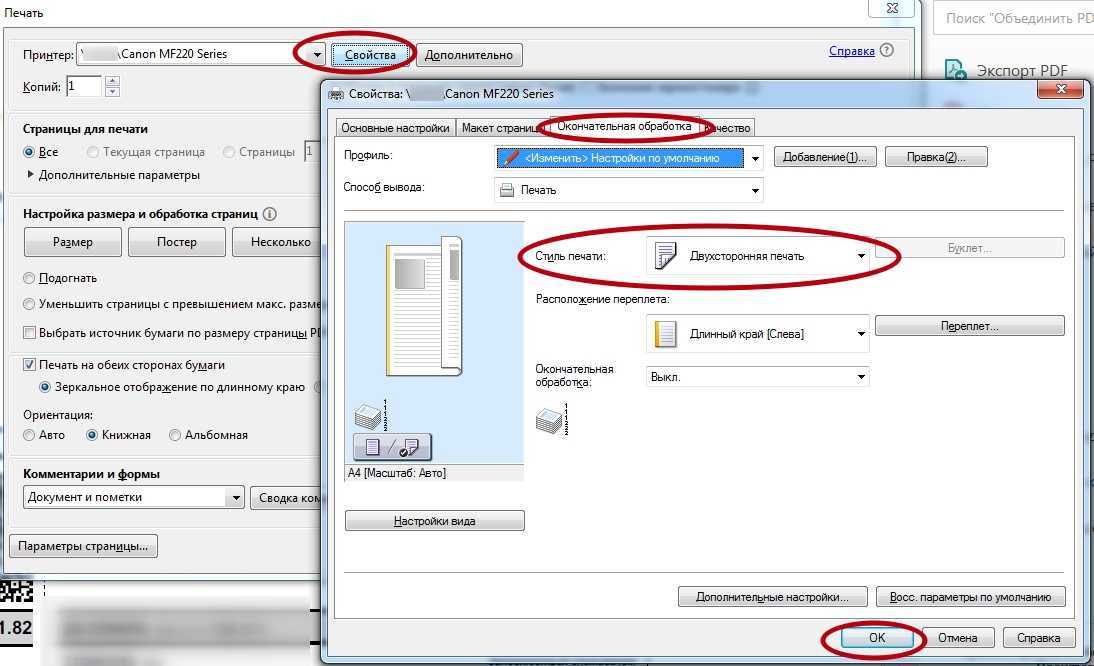Viewport: 1094px width, 666px height.
Task: Open Документ и пометки dropdown
Action: [133, 497]
